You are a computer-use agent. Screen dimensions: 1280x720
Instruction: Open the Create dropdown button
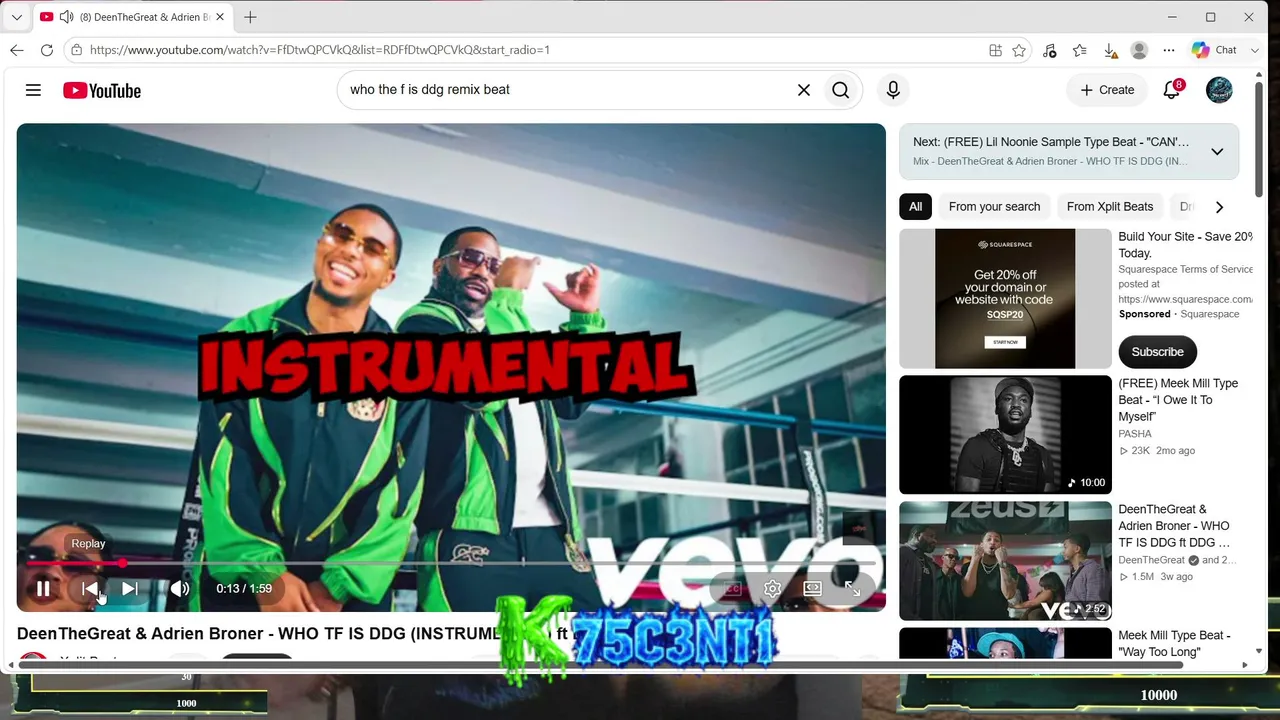tap(1107, 90)
